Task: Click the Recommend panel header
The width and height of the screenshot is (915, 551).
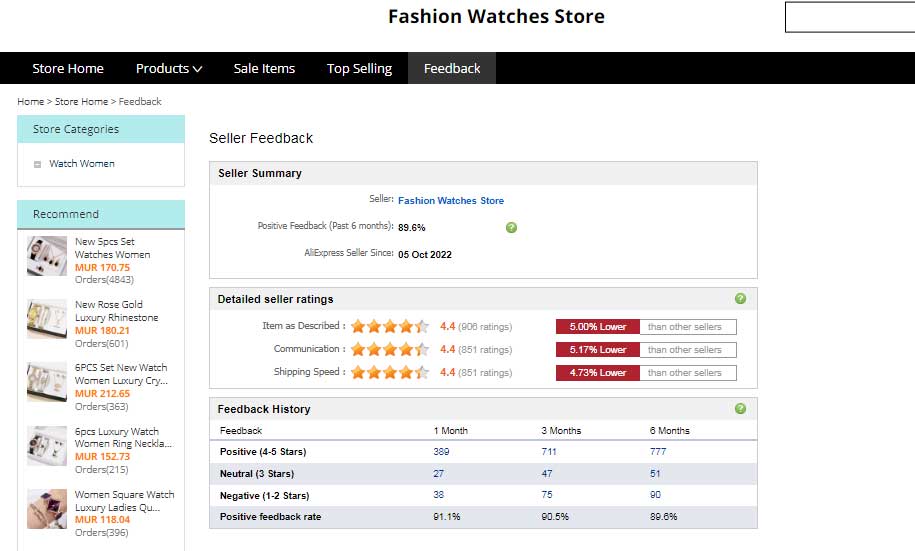Action: pos(101,214)
